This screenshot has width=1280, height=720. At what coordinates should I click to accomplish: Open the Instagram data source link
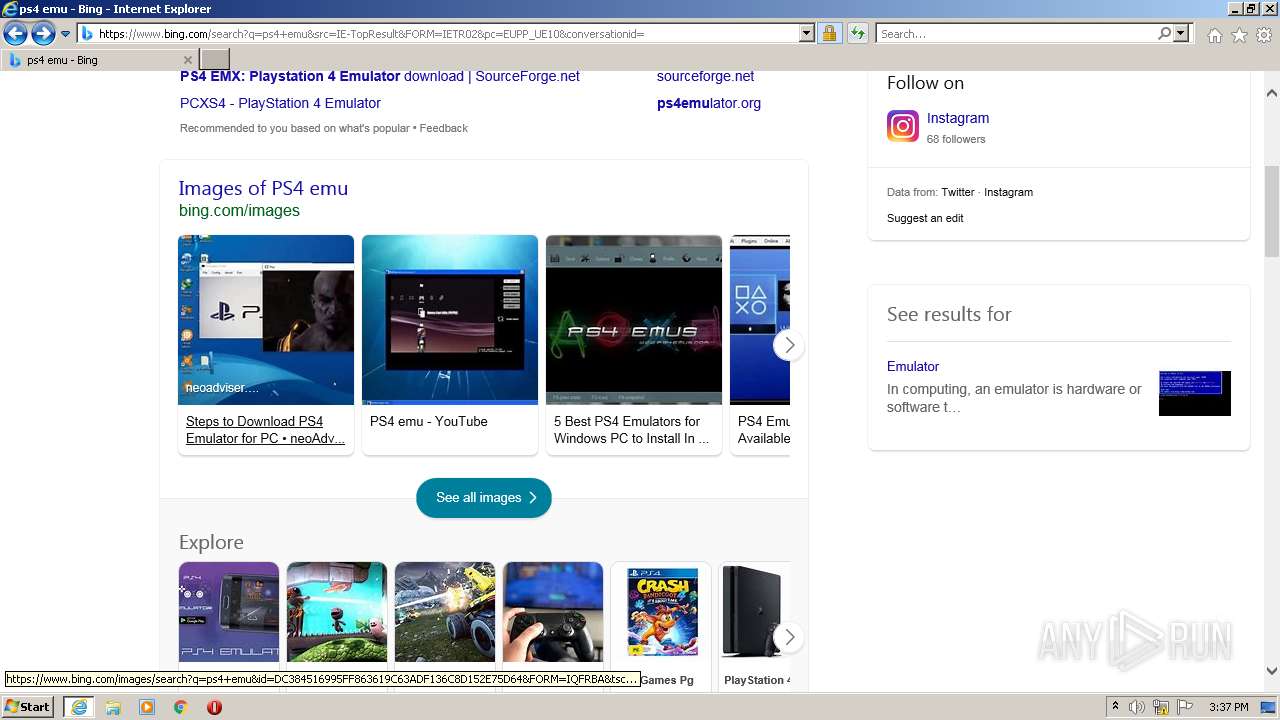[1008, 192]
